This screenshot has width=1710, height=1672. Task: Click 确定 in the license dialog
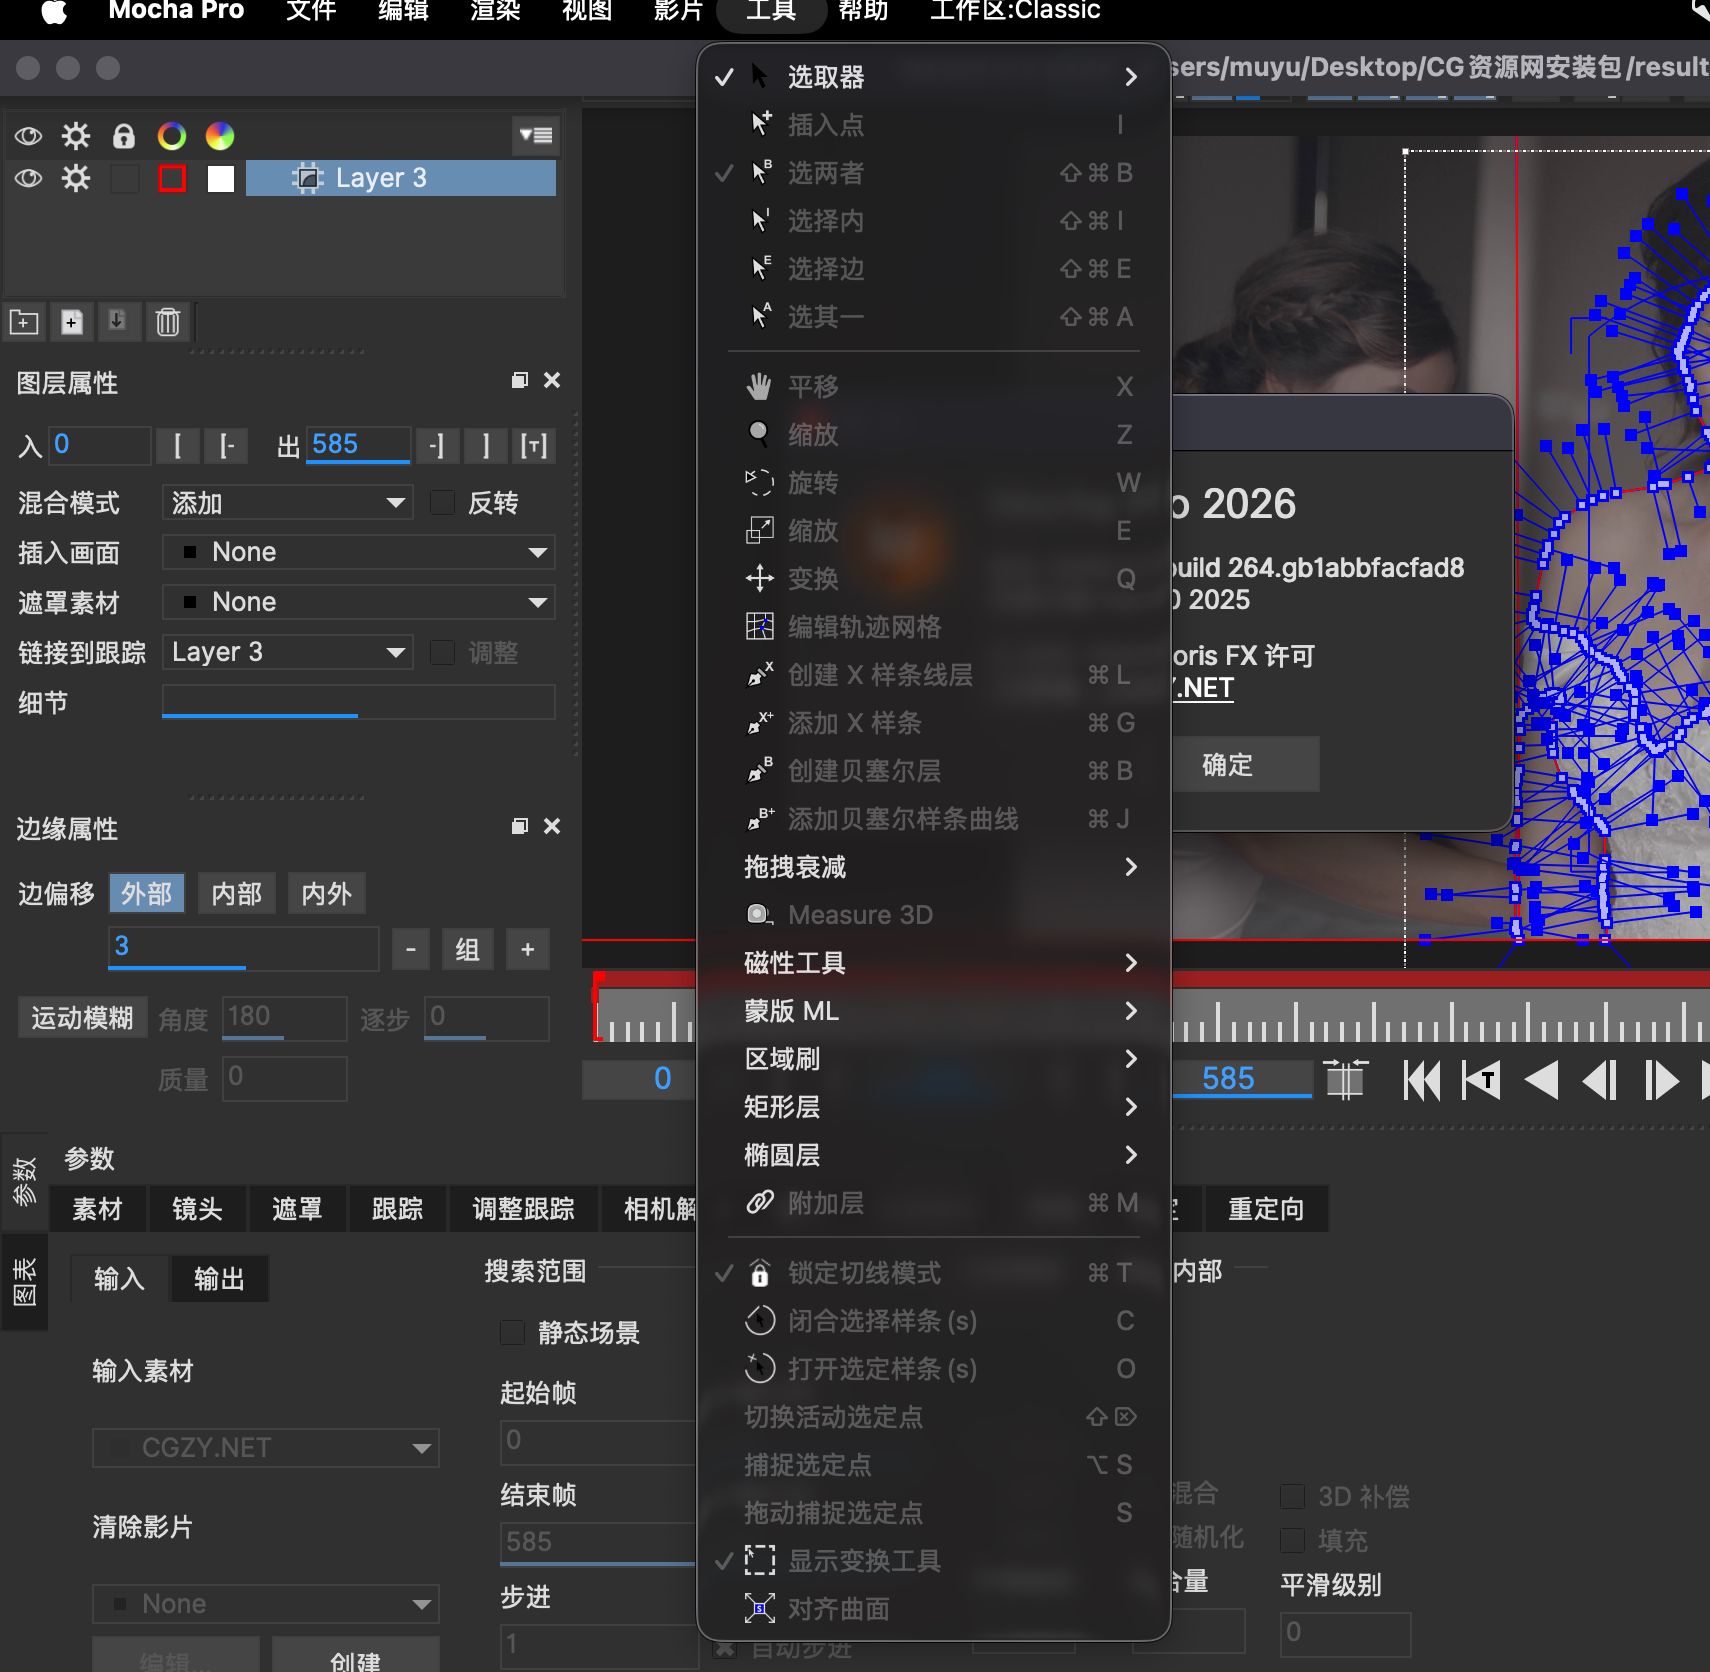(x=1246, y=763)
